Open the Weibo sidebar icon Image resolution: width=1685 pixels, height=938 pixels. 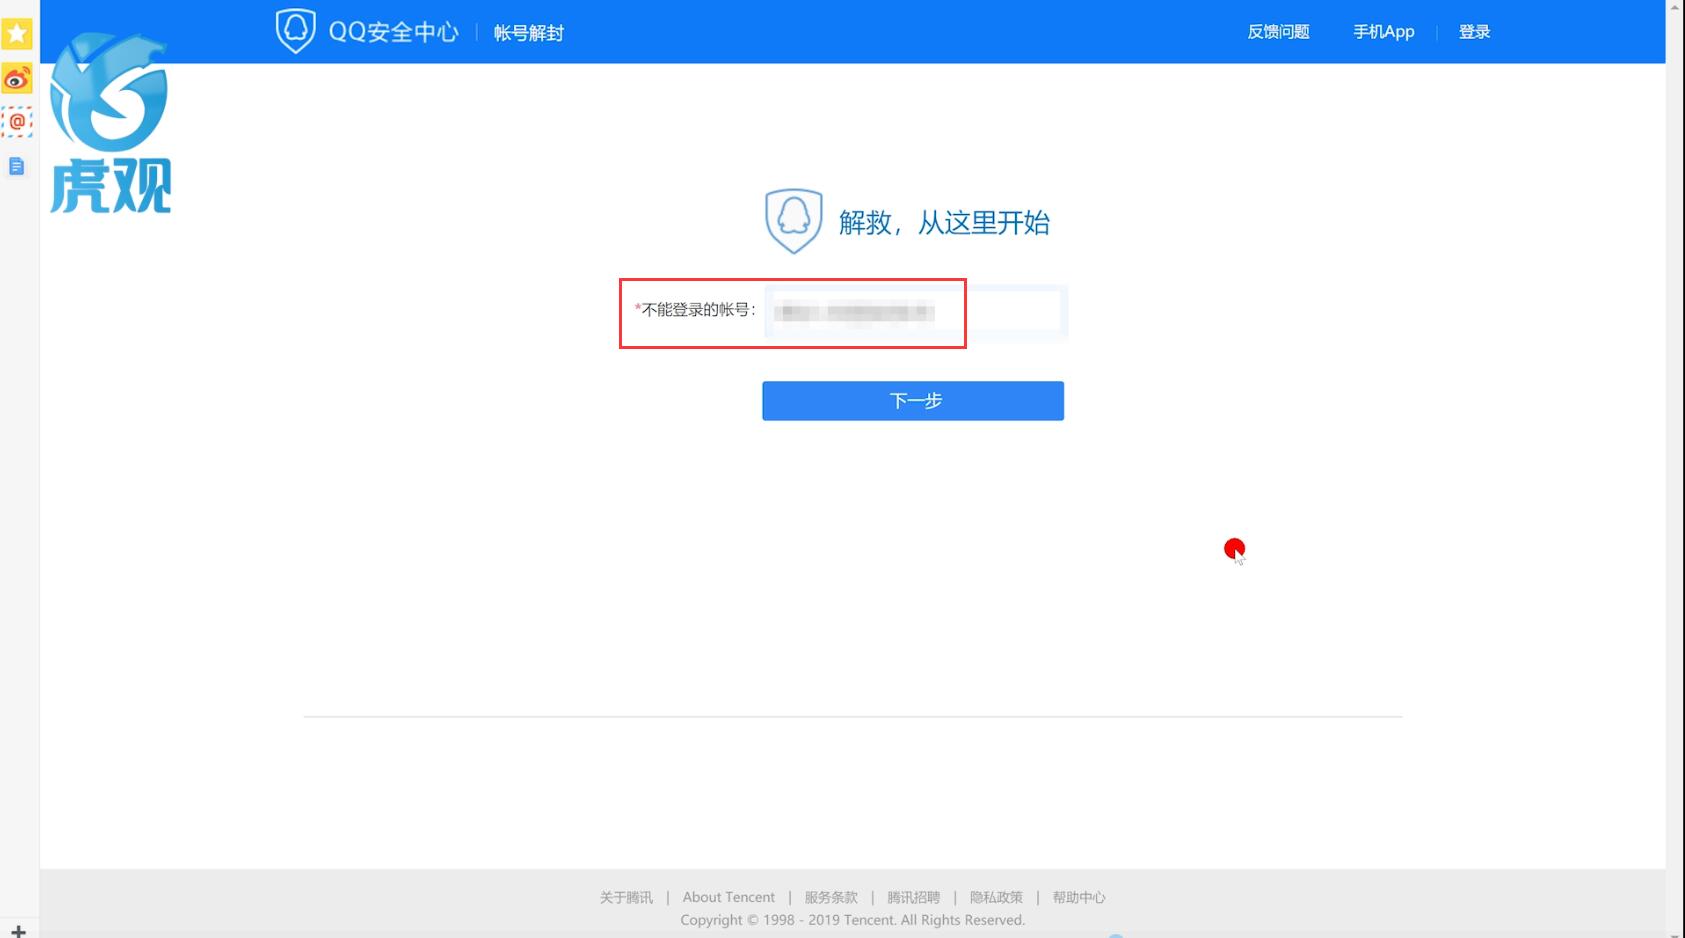pyautogui.click(x=17, y=78)
